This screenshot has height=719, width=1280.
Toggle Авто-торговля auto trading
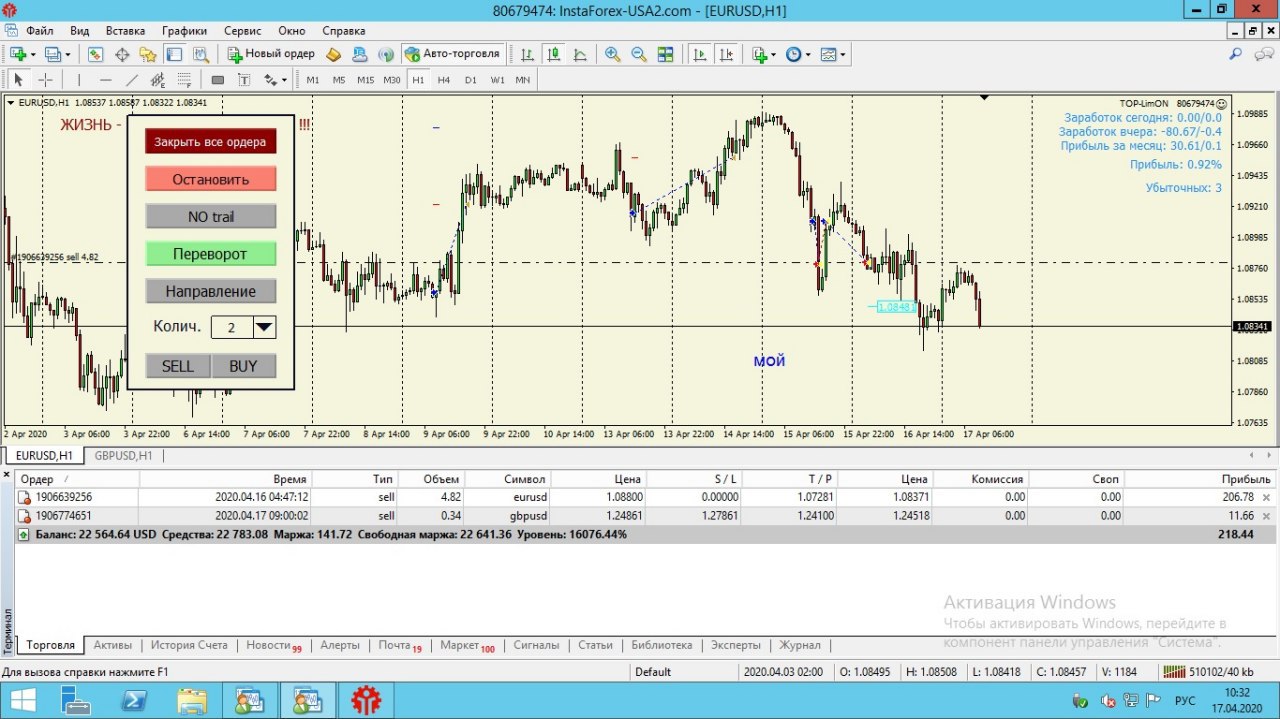[453, 54]
